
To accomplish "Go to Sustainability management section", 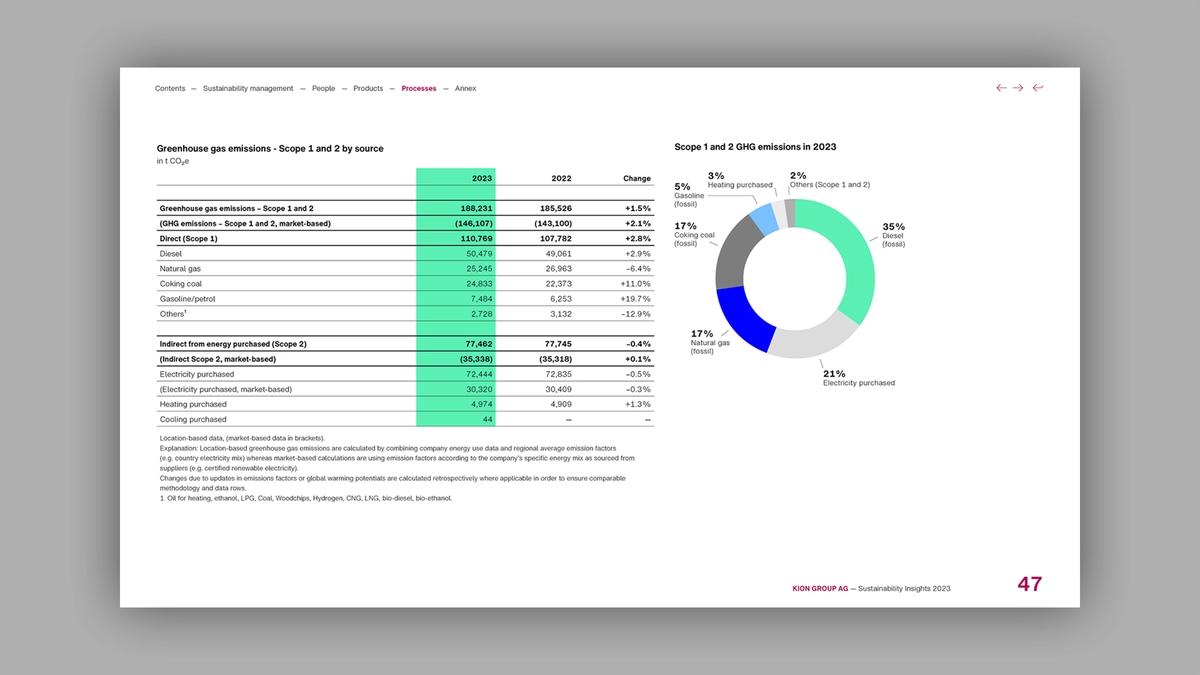I will 248,88.
